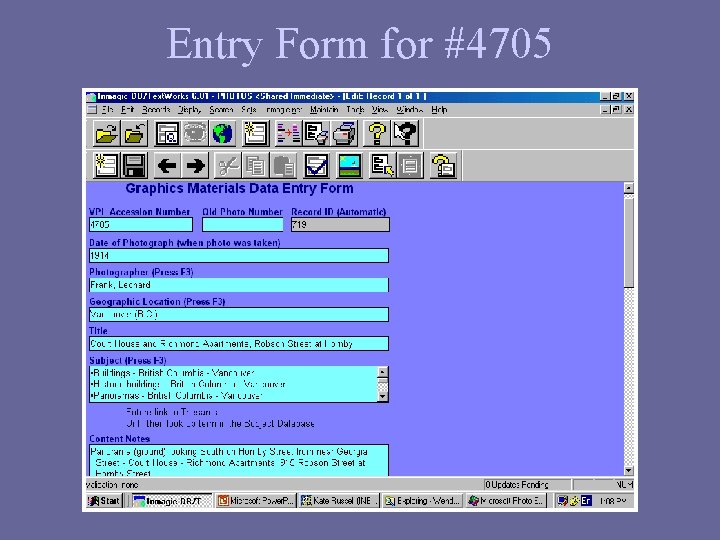This screenshot has height=540, width=720.
Task: Open the Records menu
Action: click(156, 110)
